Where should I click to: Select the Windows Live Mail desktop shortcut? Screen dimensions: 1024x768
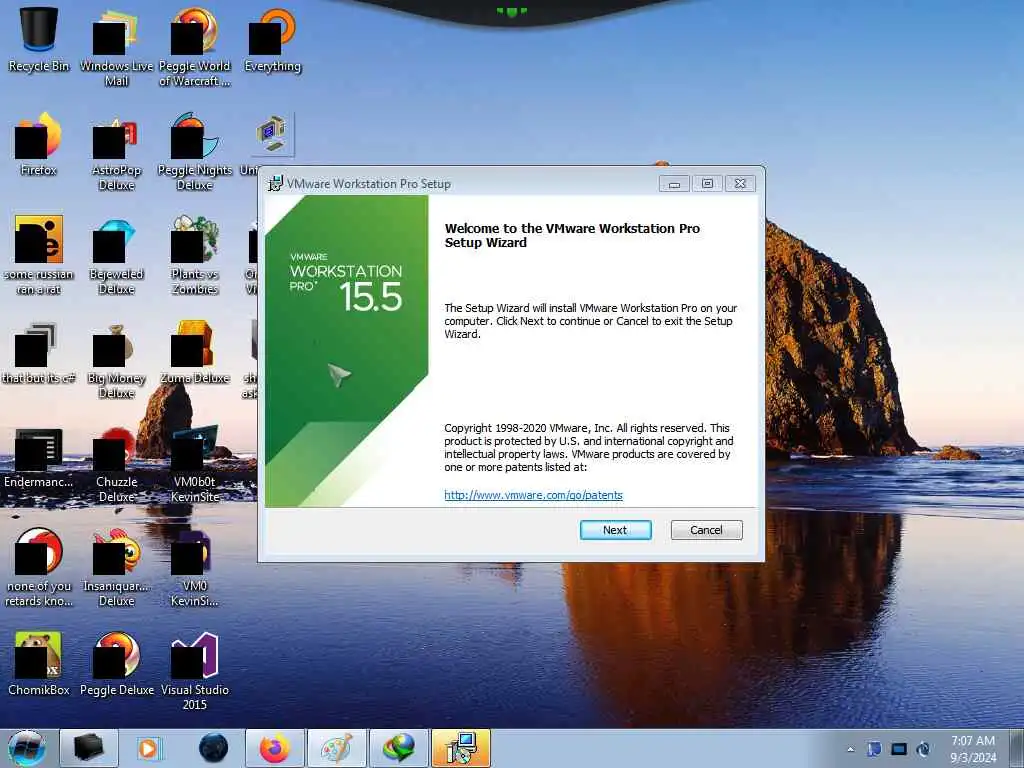116,47
